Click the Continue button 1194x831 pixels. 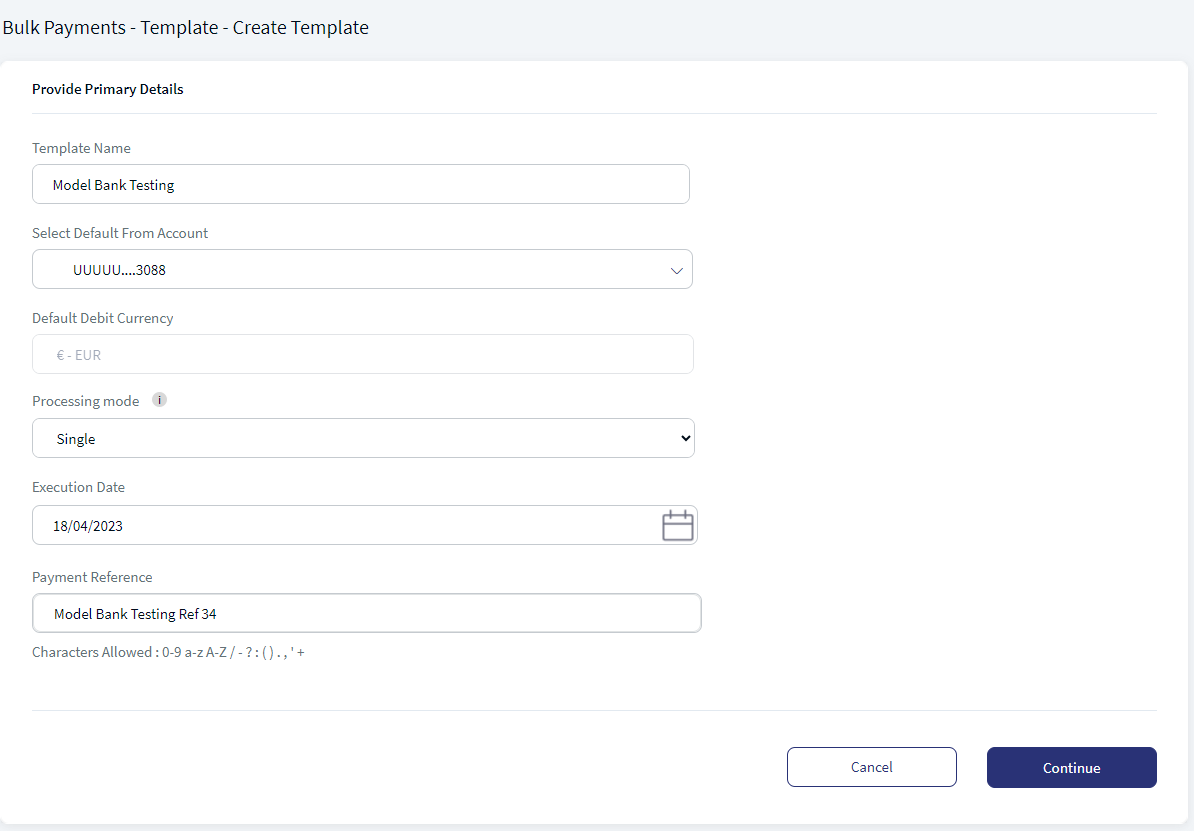pos(1071,768)
